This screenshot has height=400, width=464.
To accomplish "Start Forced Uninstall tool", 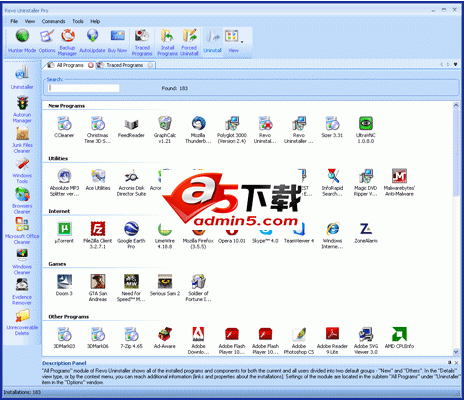I will (x=189, y=42).
